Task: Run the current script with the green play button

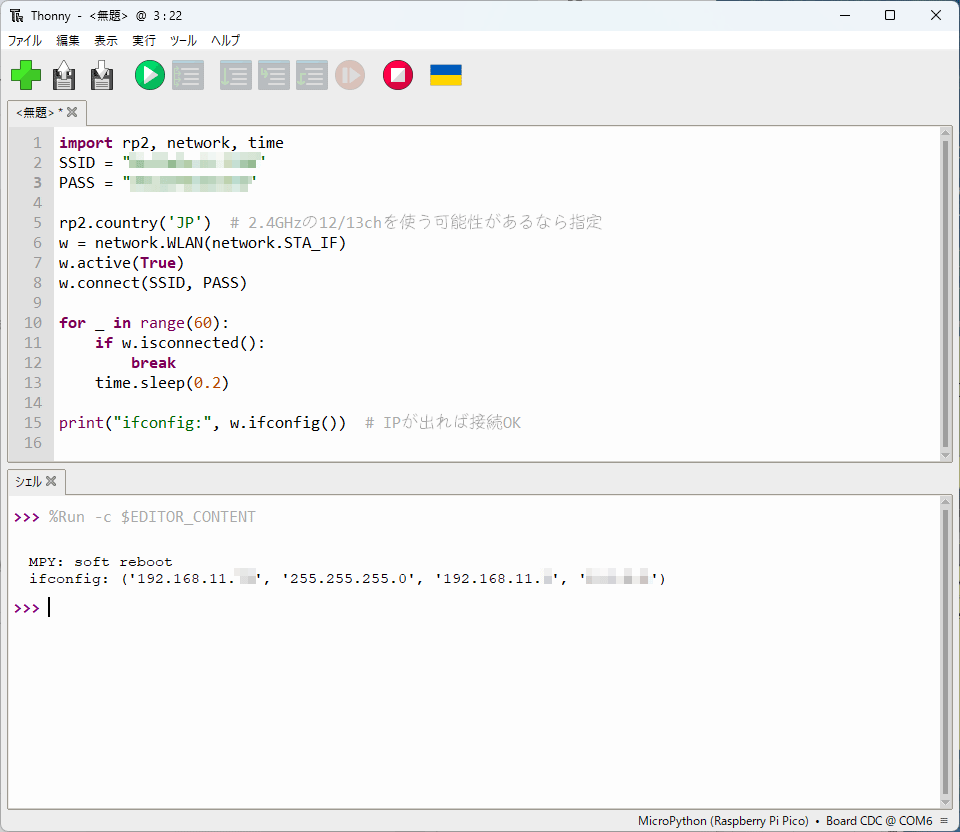Action: (149, 75)
